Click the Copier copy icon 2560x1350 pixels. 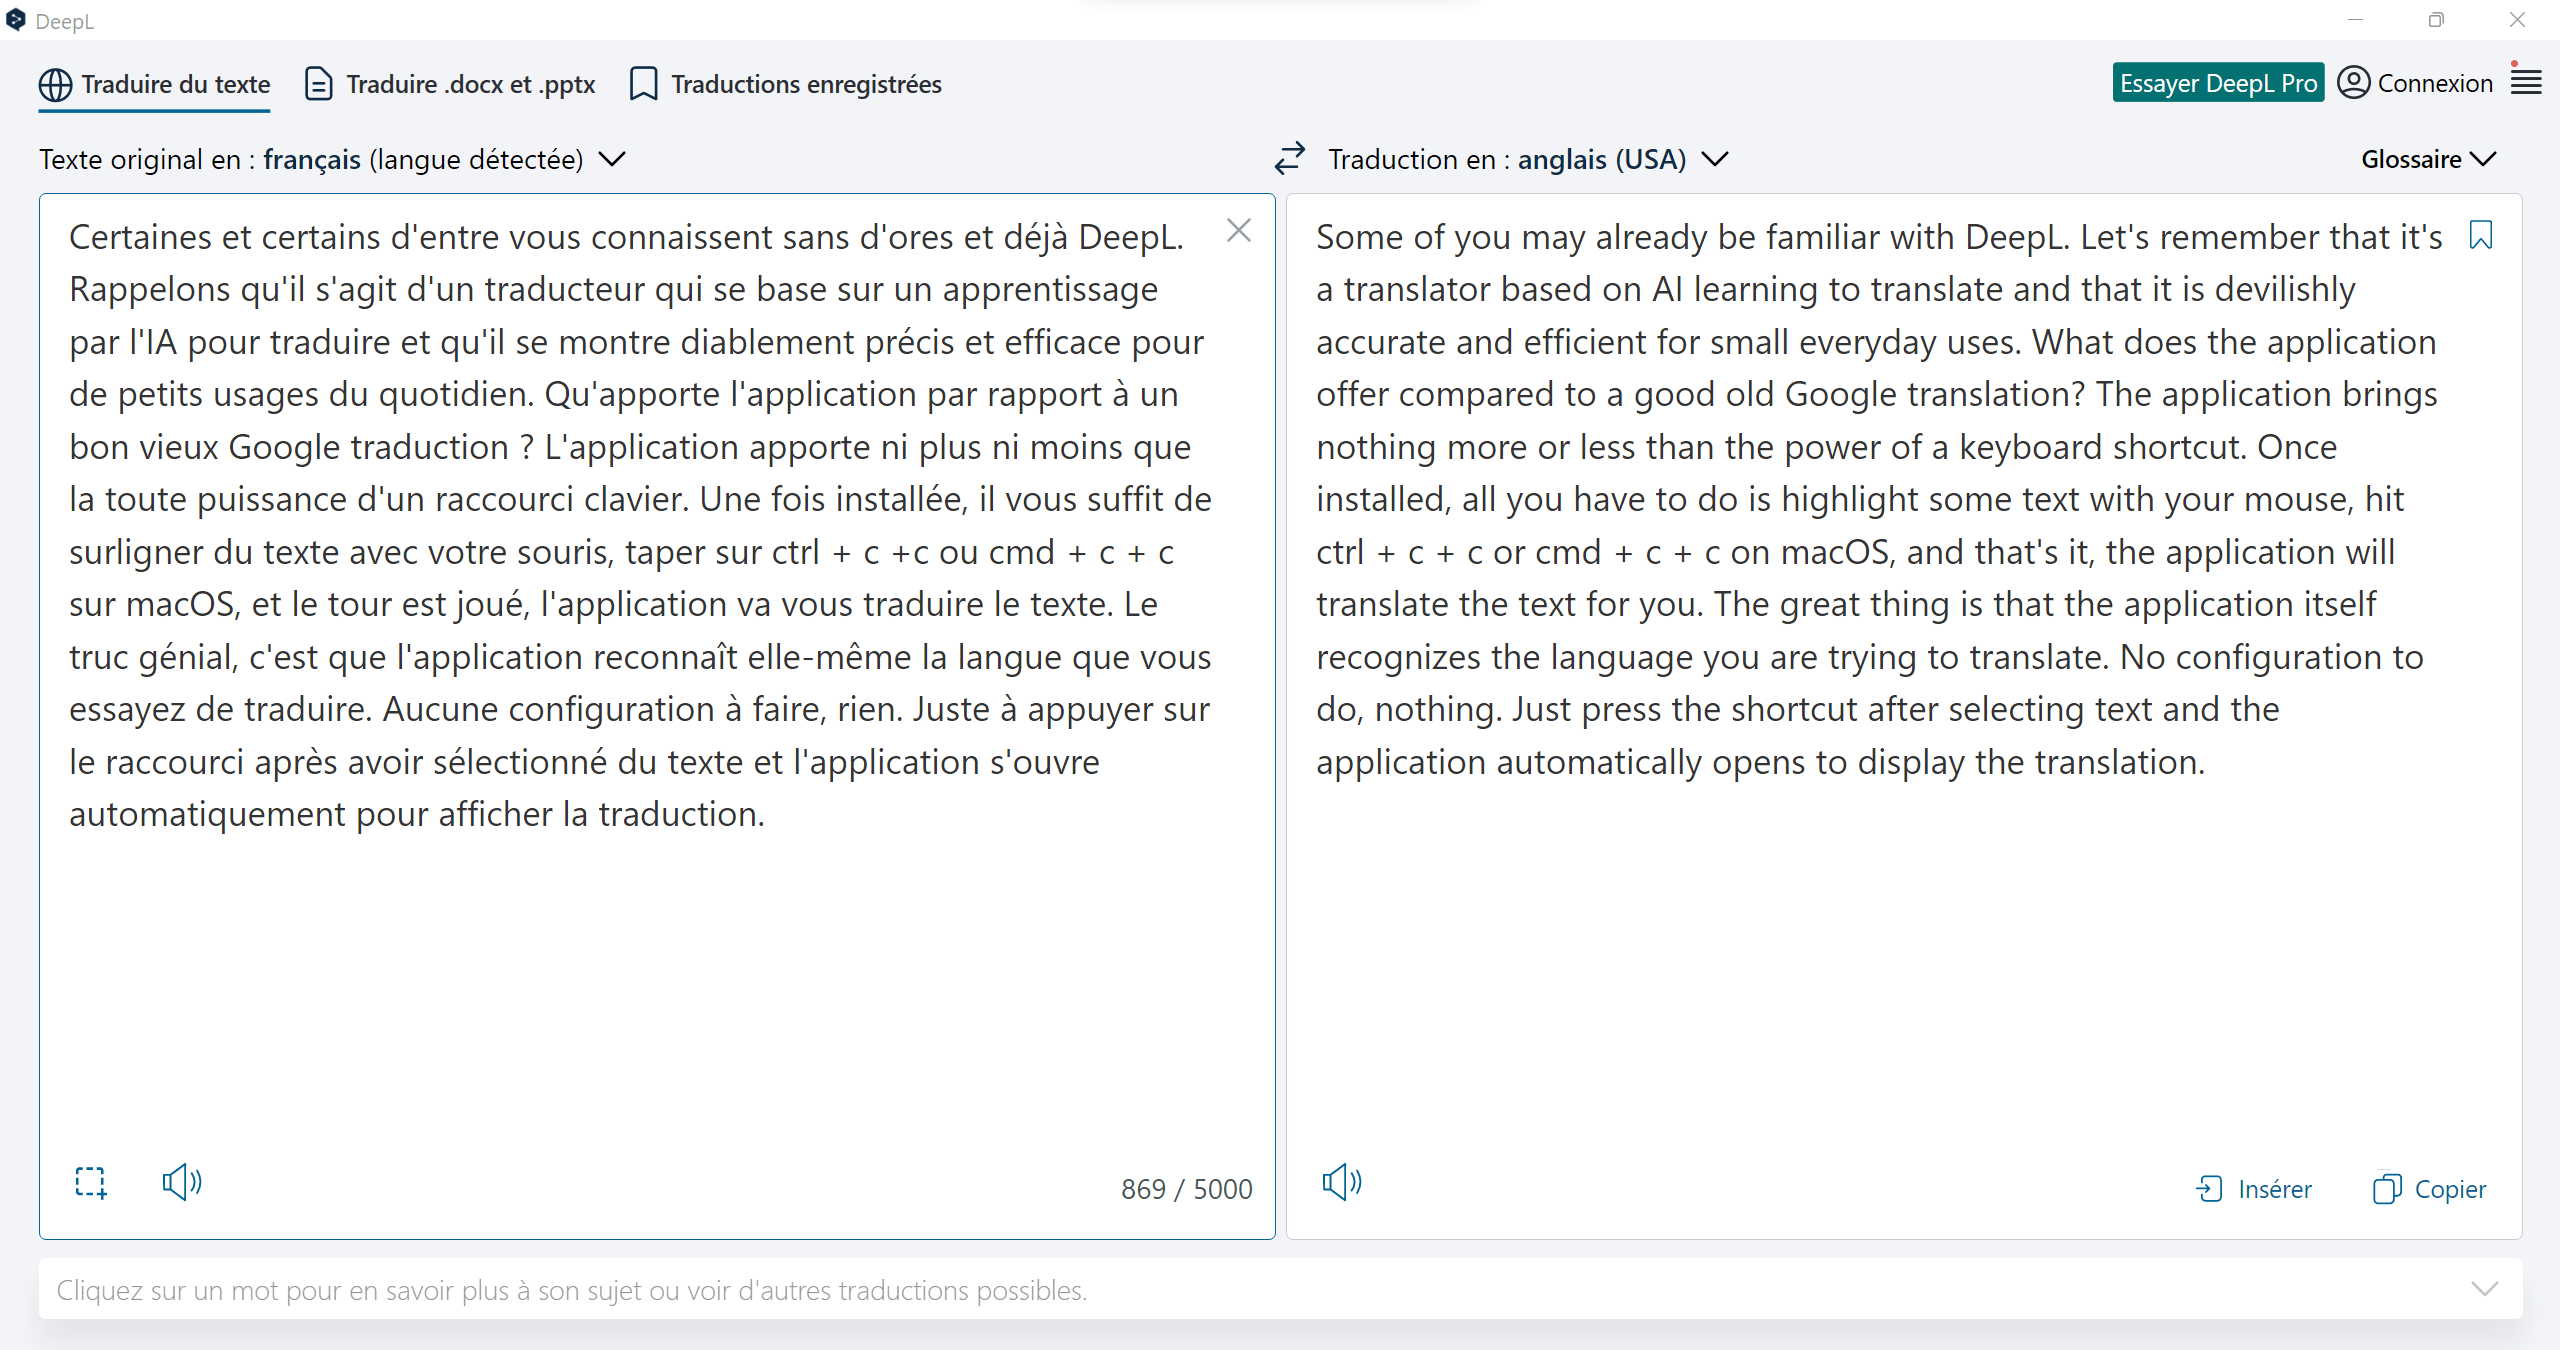(x=2387, y=1188)
